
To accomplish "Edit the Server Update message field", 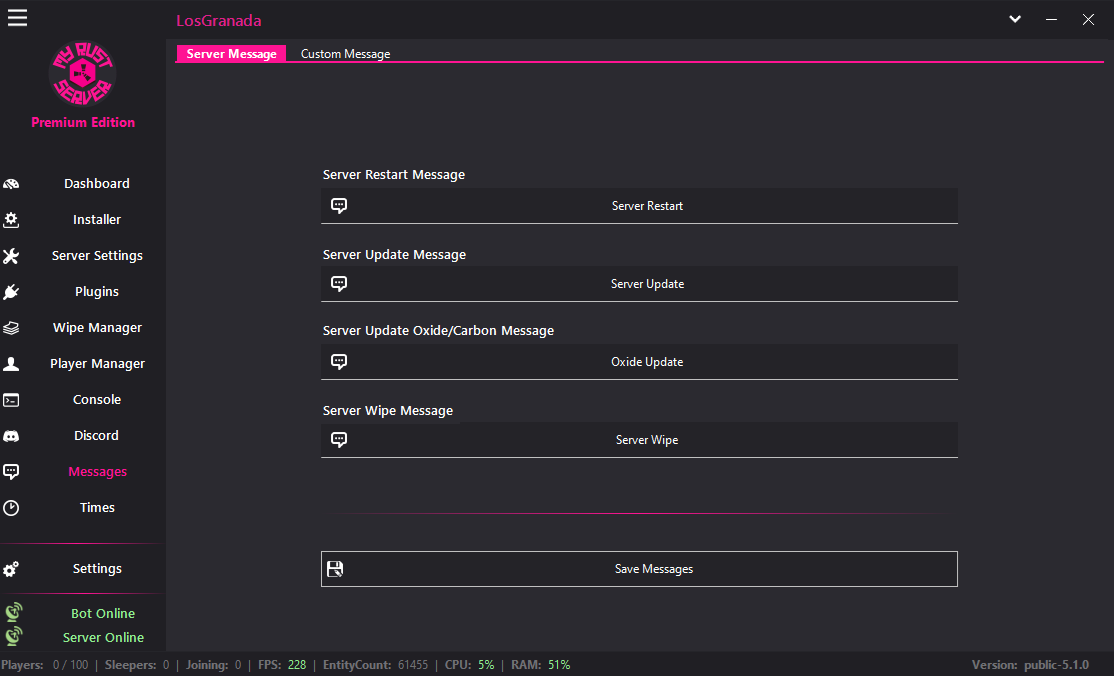I will [x=639, y=284].
